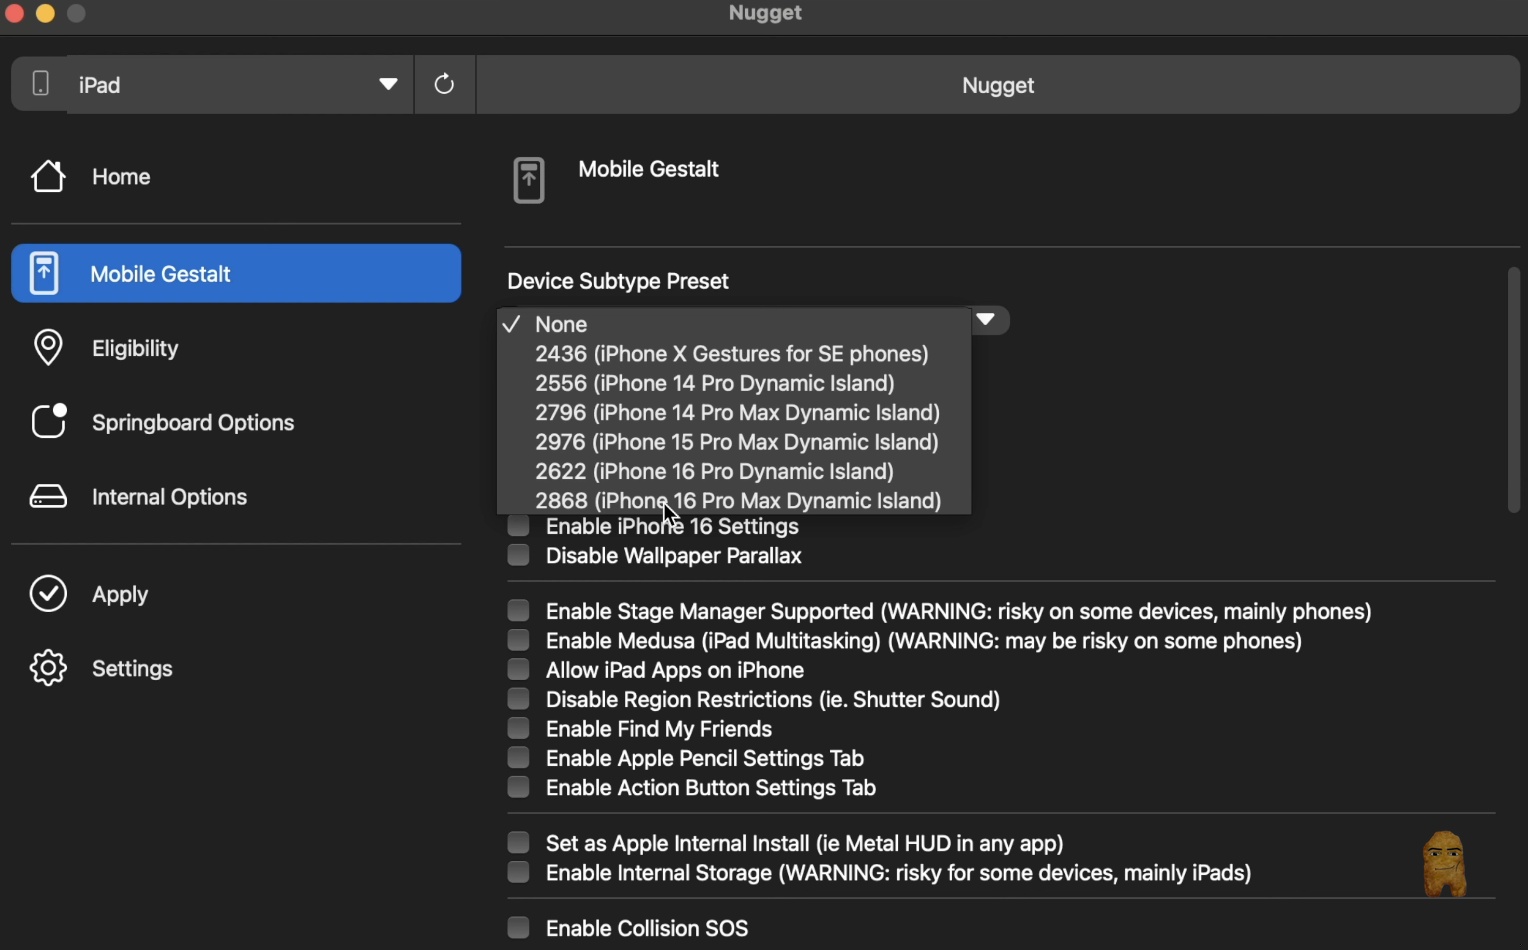
Task: Click the options list vertical scrollbar
Action: [1513, 390]
